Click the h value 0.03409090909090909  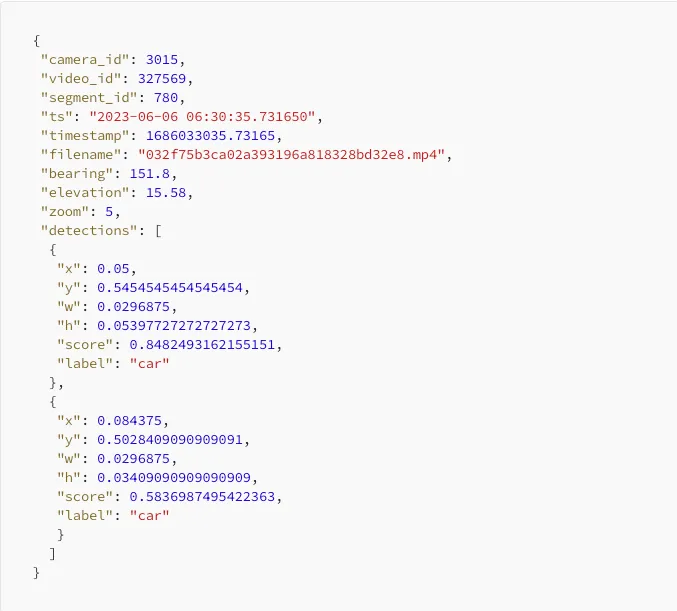[x=174, y=478]
